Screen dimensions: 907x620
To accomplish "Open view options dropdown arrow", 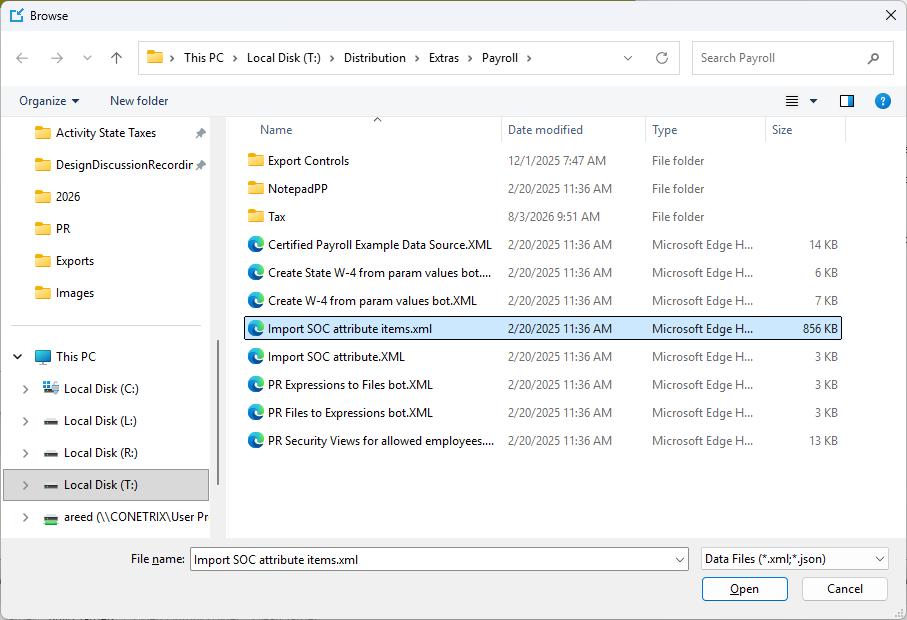I will (813, 101).
